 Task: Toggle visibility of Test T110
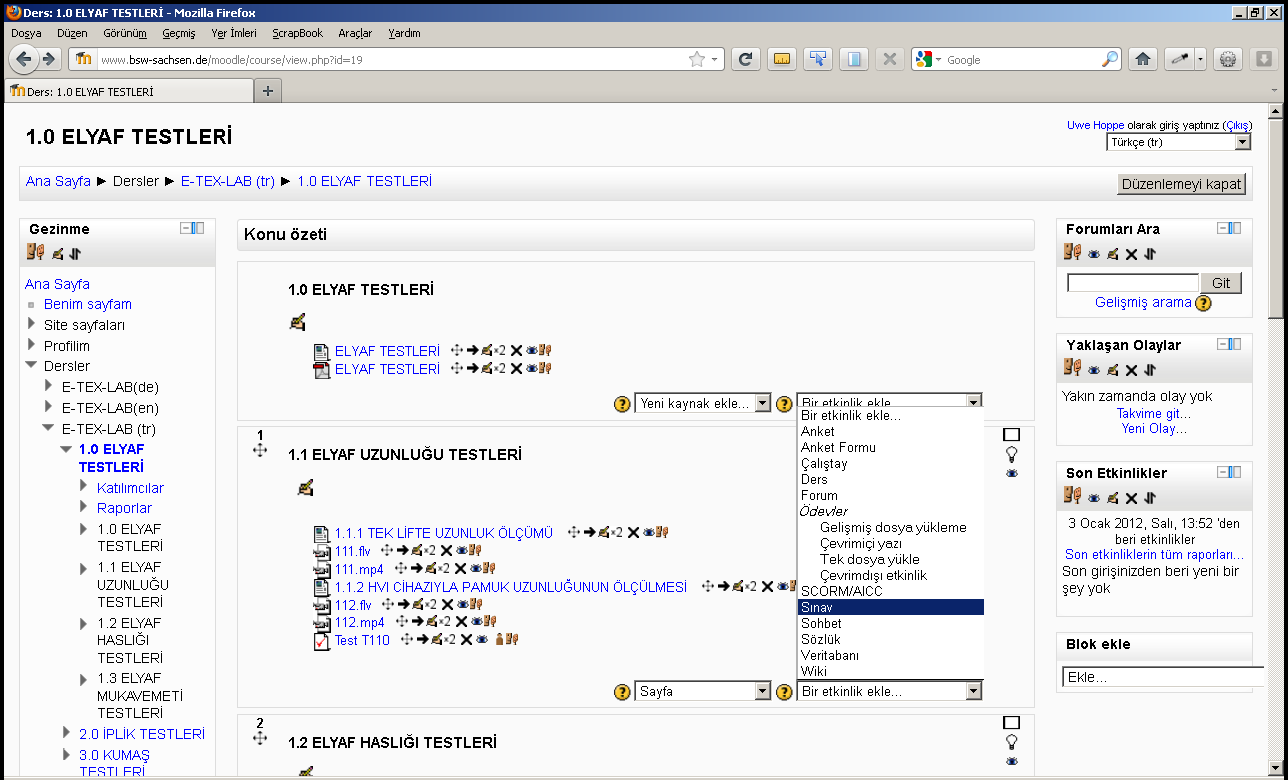click(482, 640)
